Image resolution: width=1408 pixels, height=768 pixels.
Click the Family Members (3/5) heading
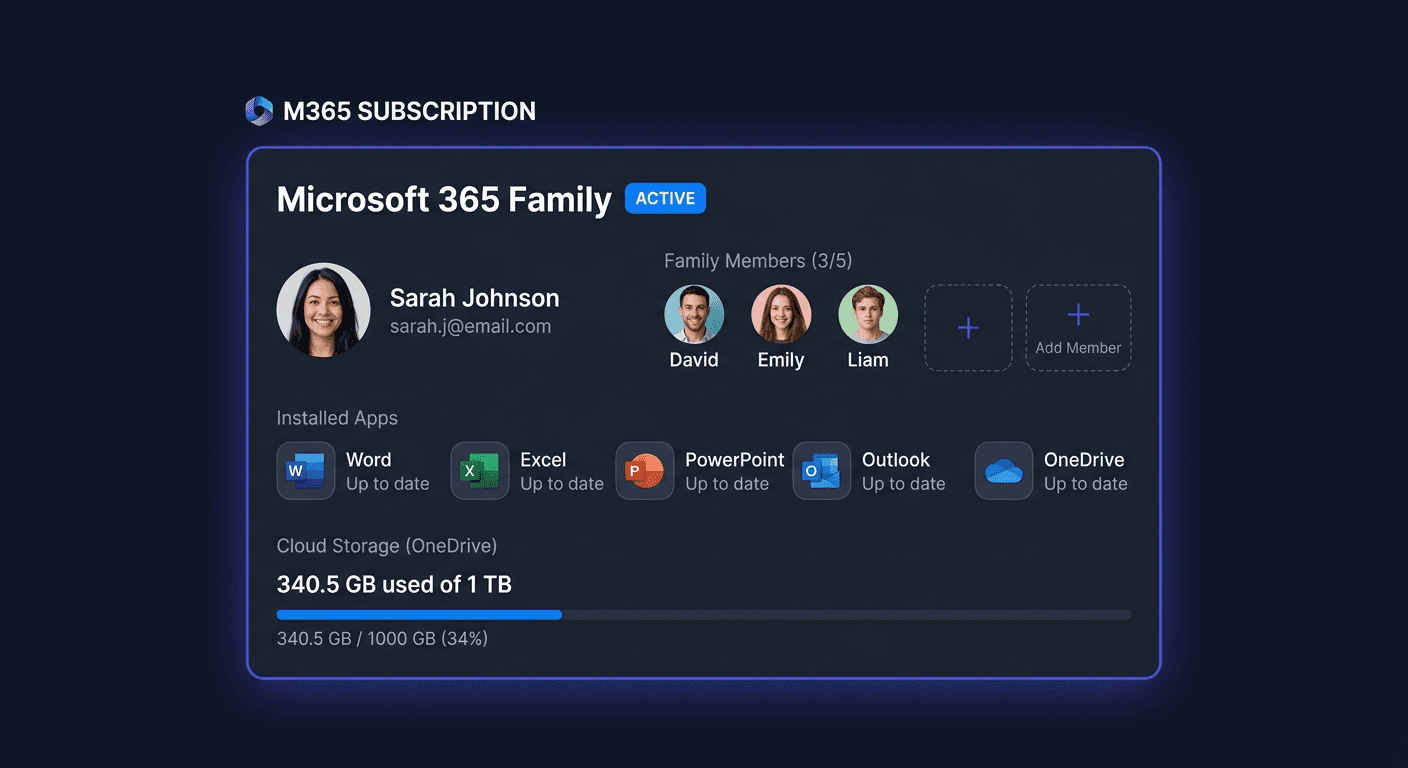(757, 260)
